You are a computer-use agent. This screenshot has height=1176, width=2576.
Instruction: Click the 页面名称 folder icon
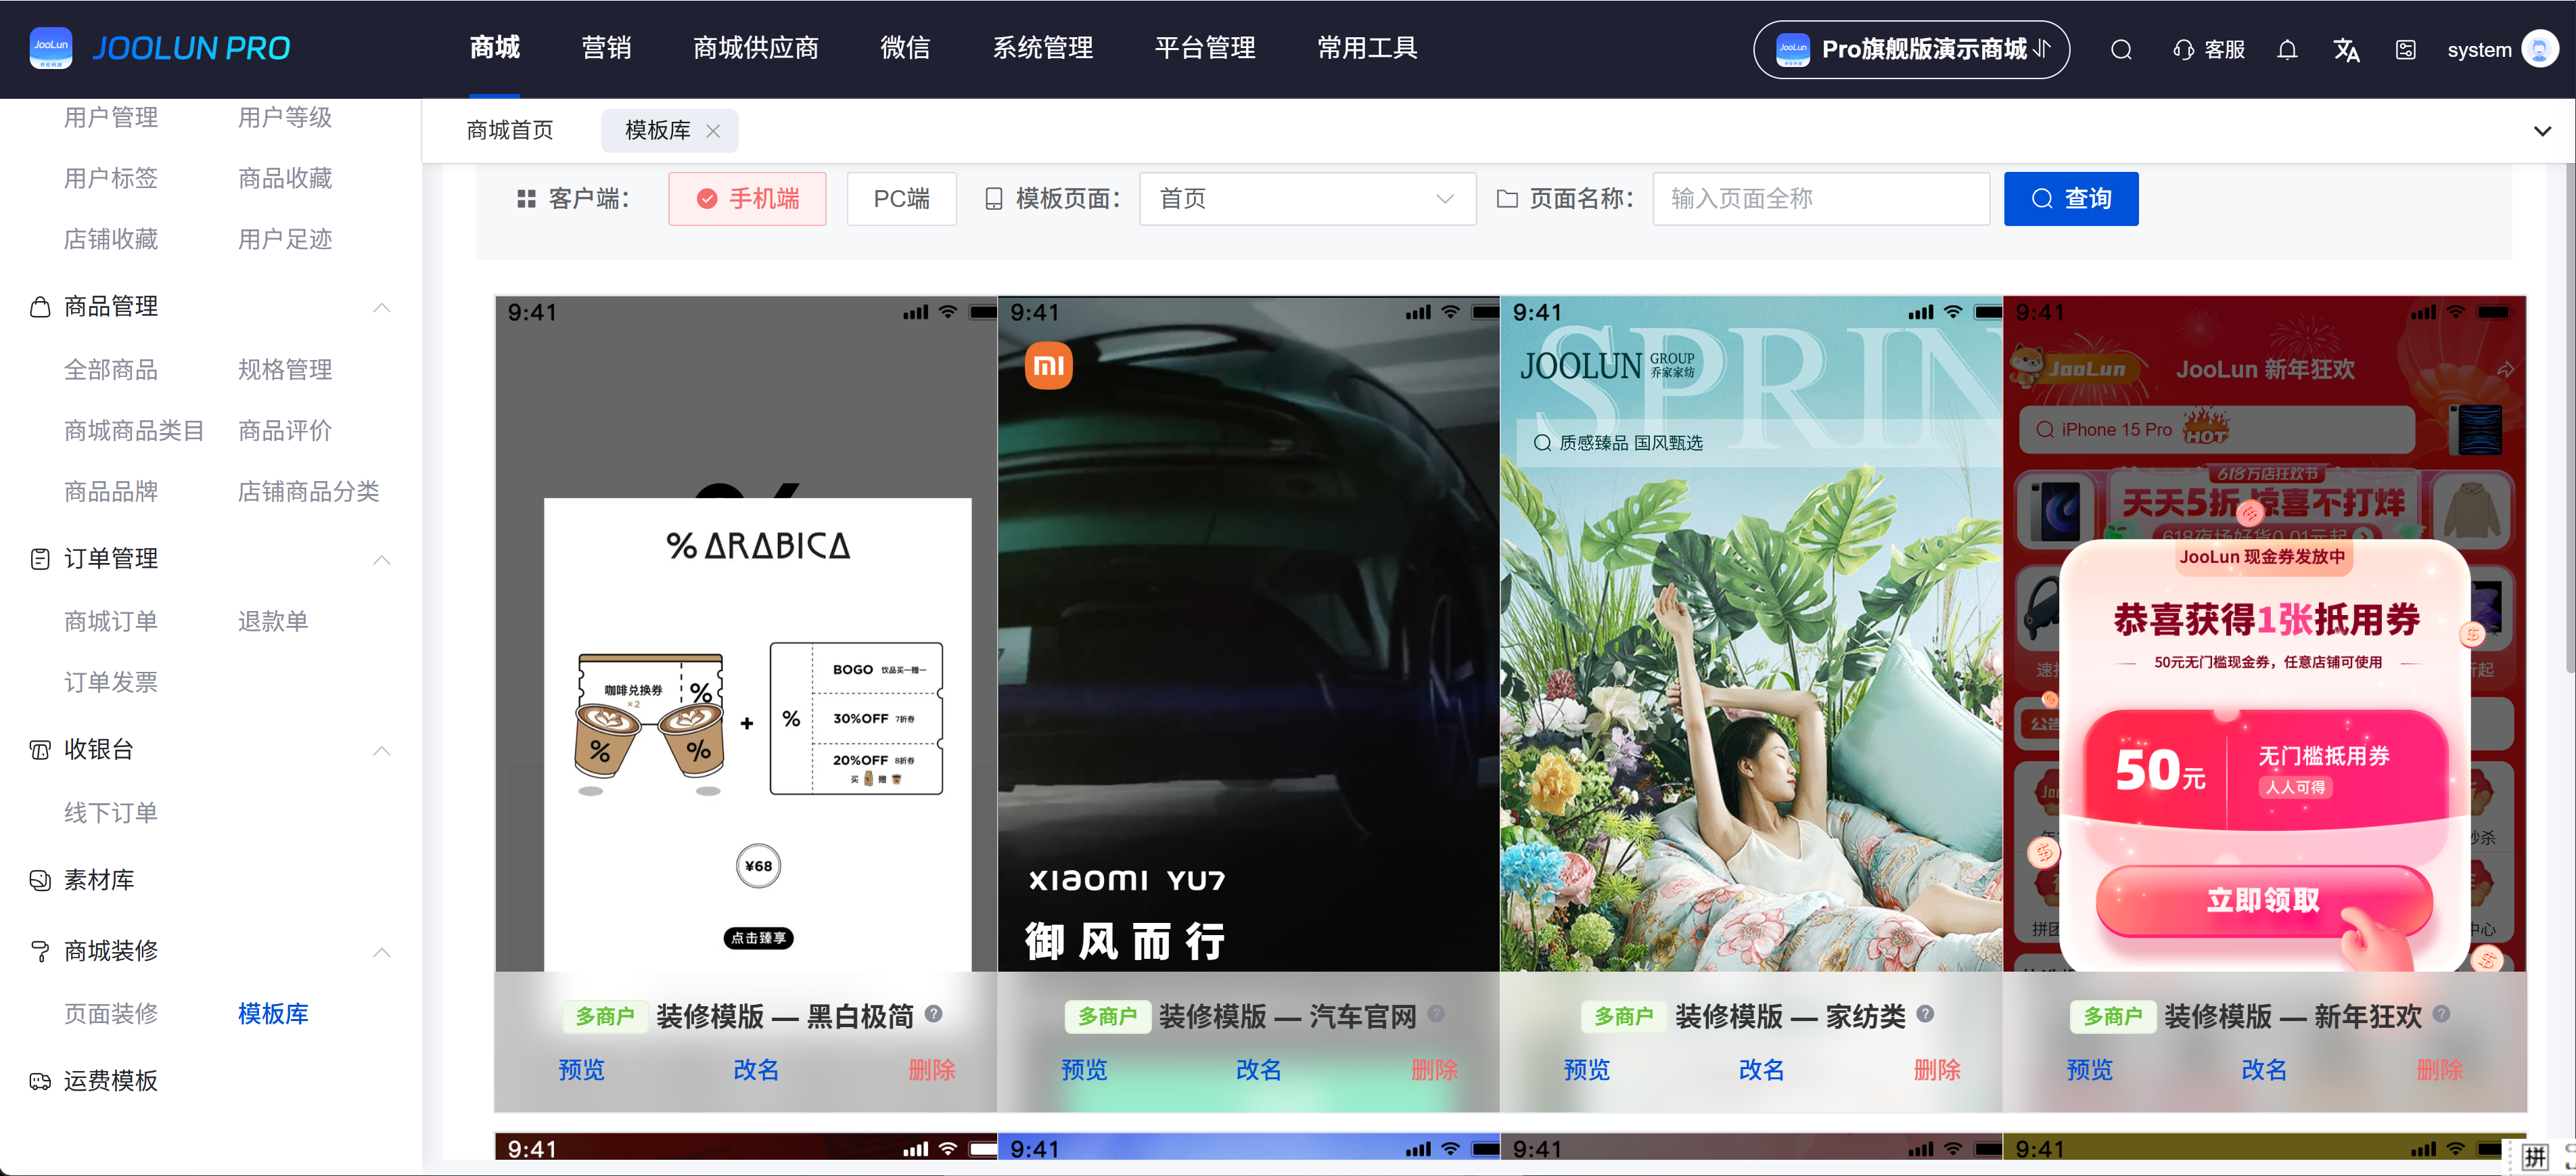click(1507, 199)
